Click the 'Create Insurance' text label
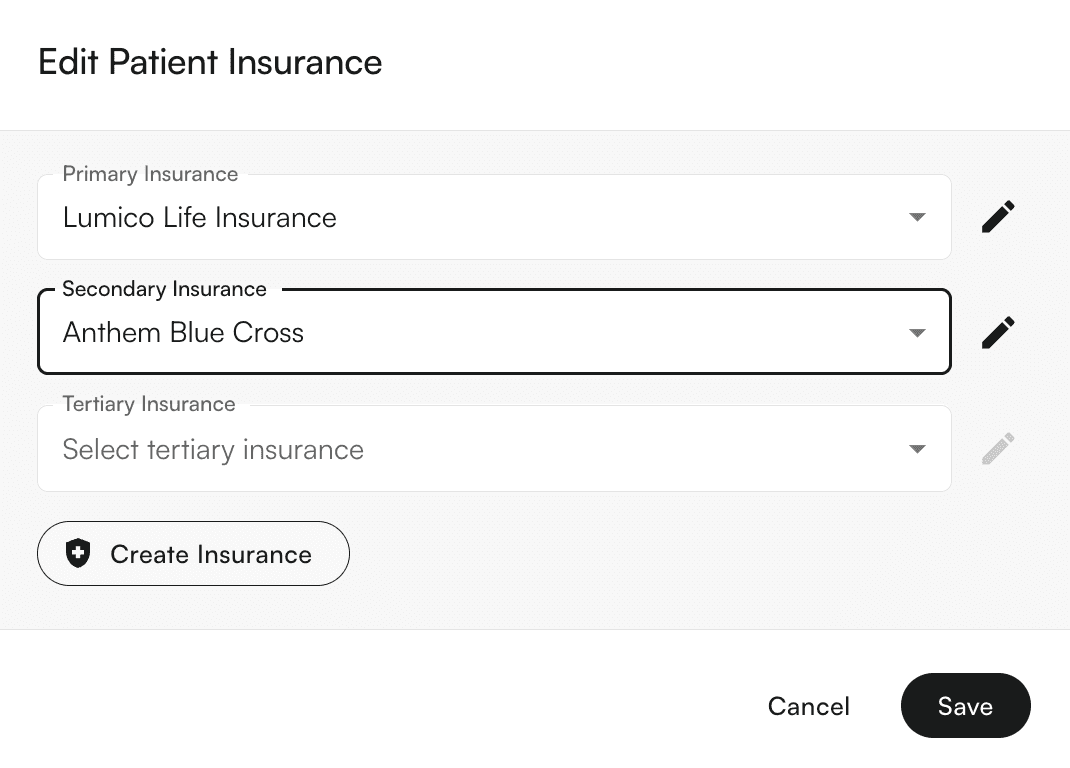This screenshot has height=768, width=1070. tap(211, 554)
